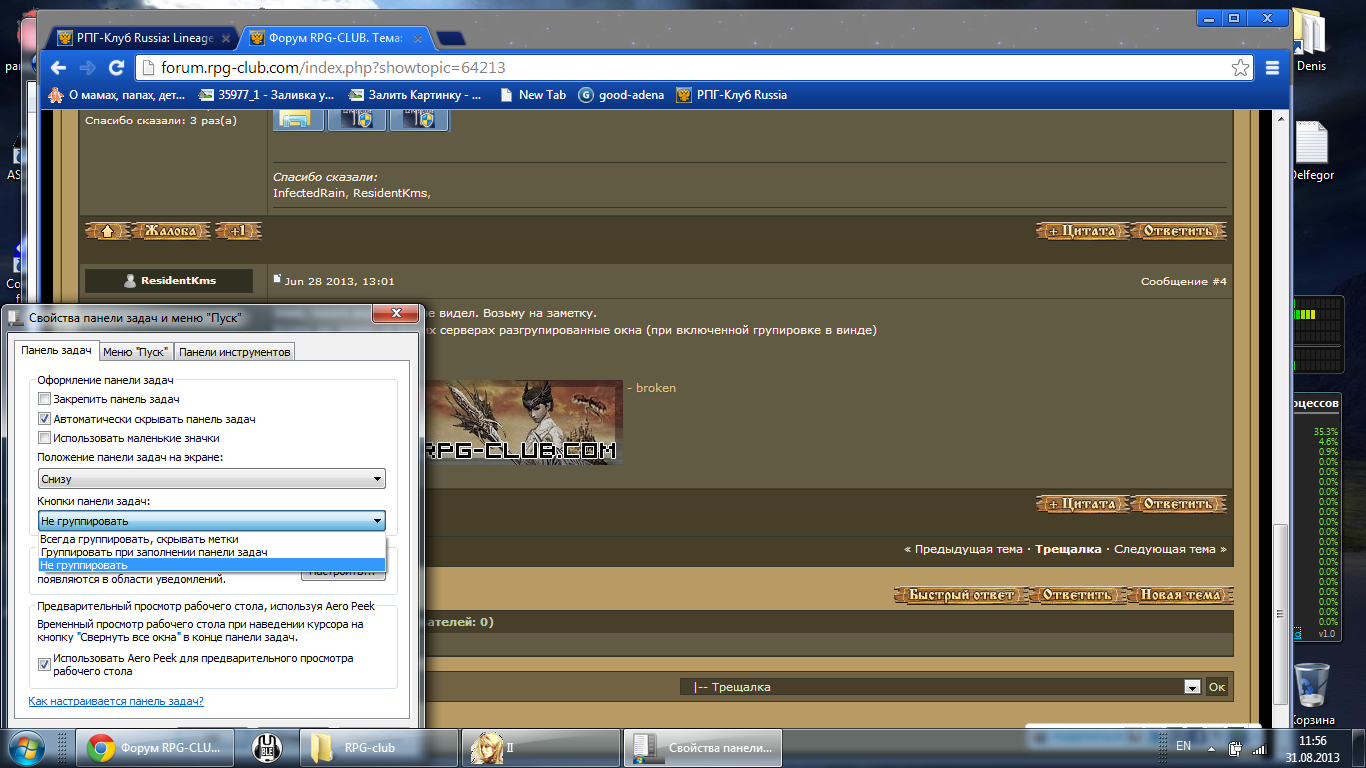The height and width of the screenshot is (768, 1366).
Task: Switch to the Панели инструментов tab
Action: point(234,351)
